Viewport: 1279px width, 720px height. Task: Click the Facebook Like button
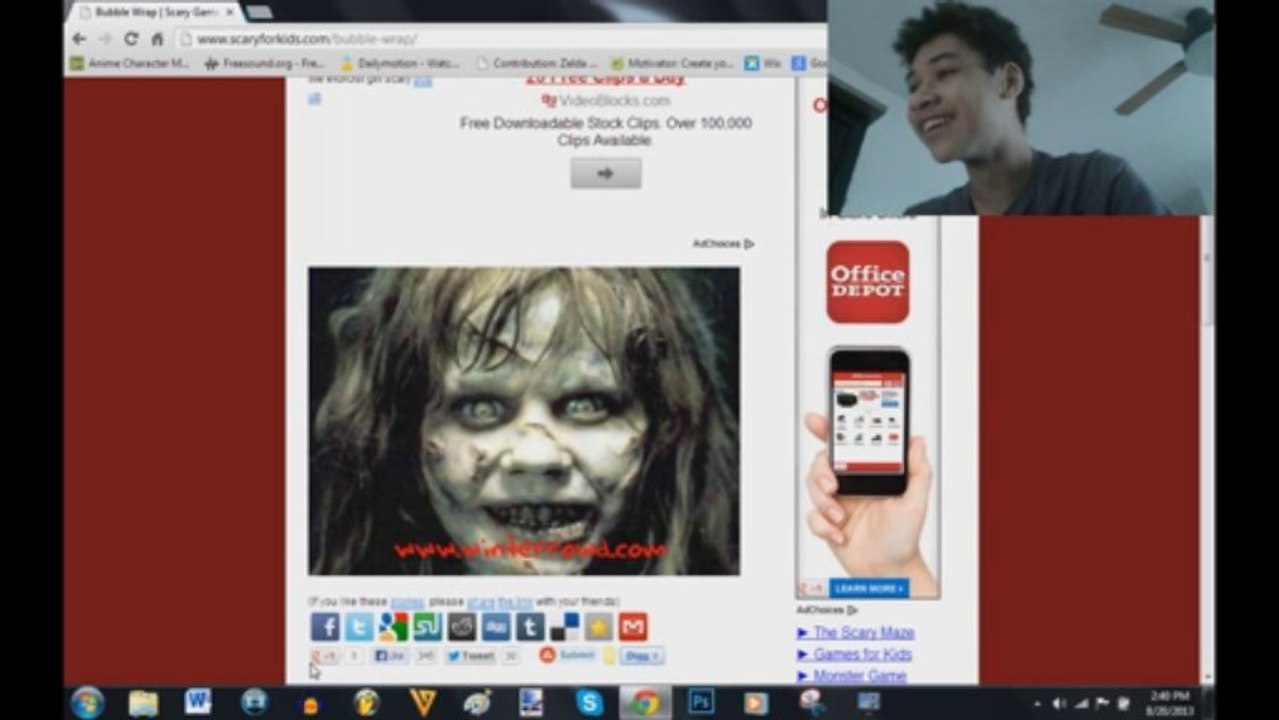click(391, 656)
